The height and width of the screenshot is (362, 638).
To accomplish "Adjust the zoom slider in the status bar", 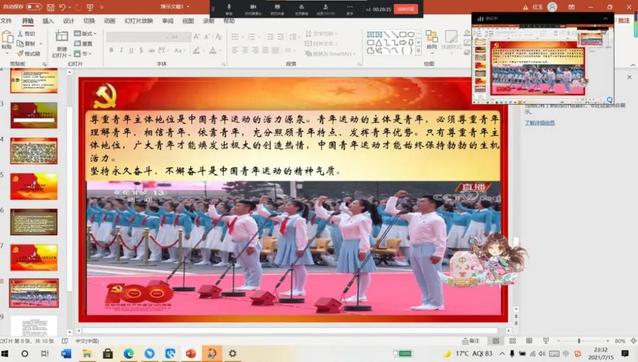I will tap(579, 340).
